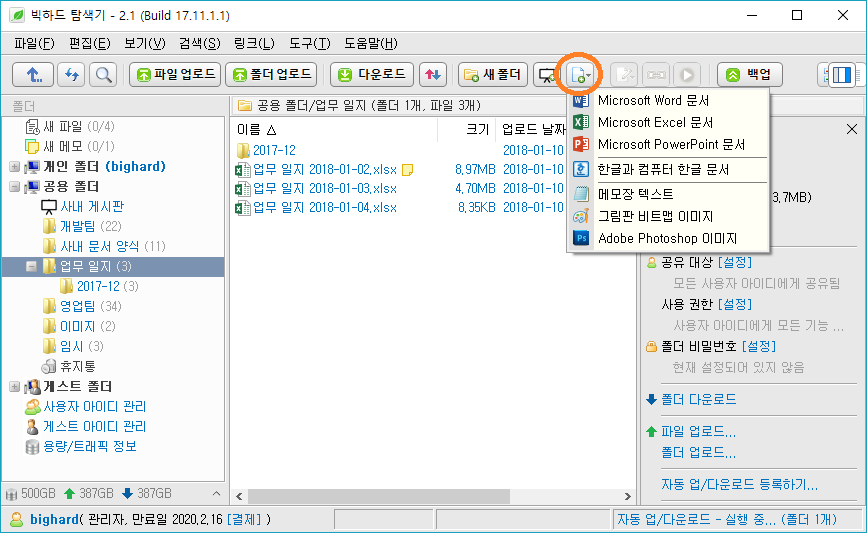Click the 백업 toolbar button
The image size is (867, 533).
750,75
